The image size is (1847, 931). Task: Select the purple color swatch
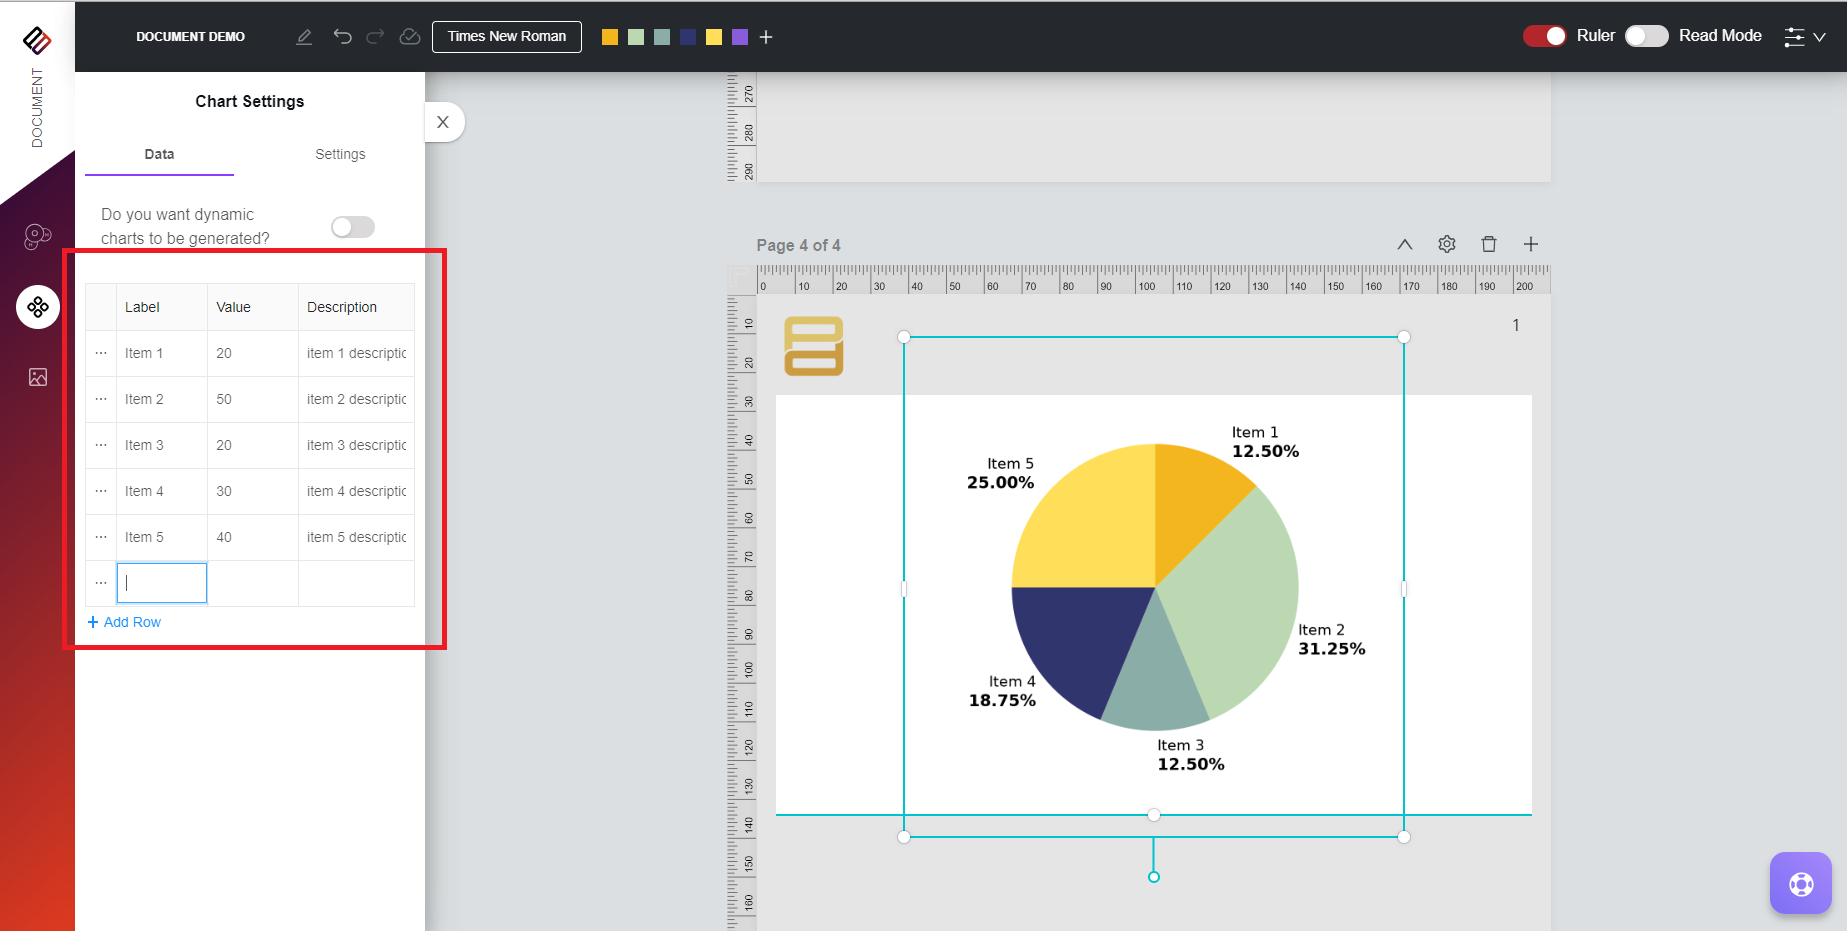click(x=740, y=37)
